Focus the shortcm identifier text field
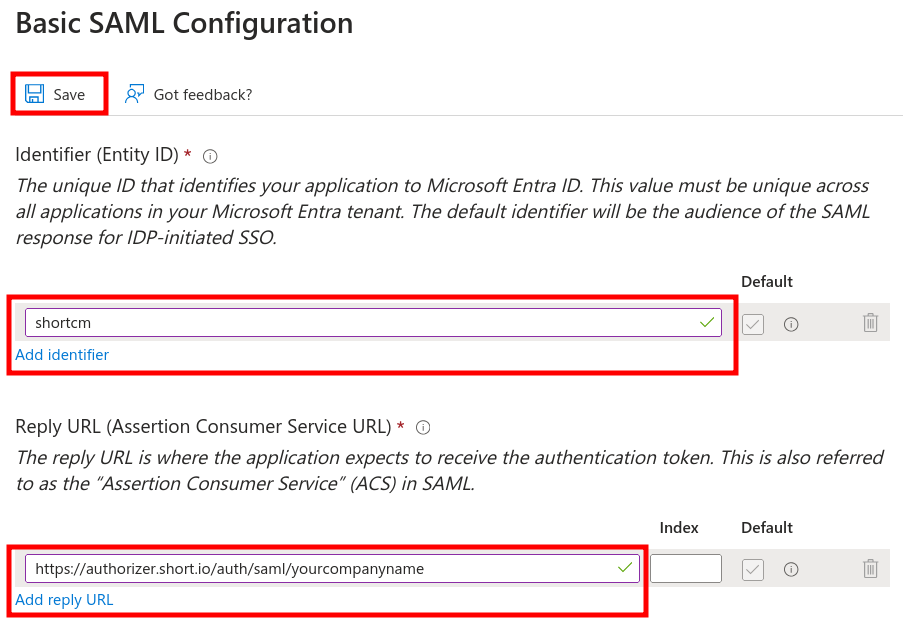 pos(360,323)
